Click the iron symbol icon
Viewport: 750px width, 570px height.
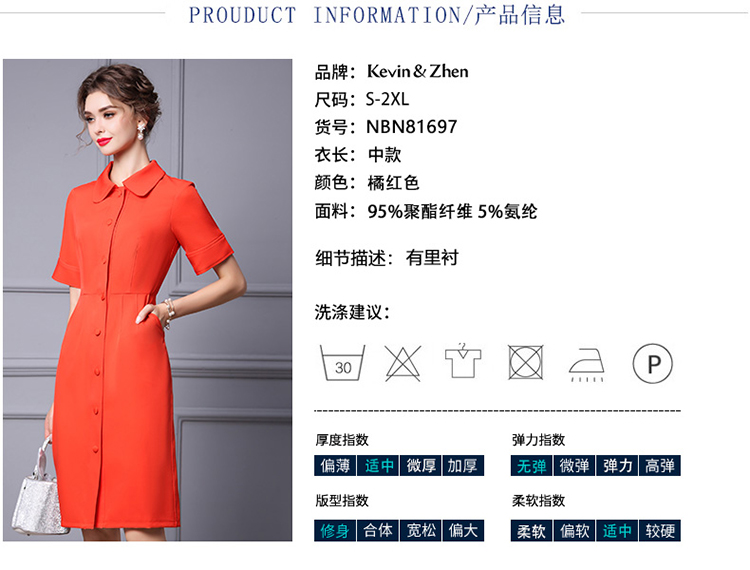click(586, 365)
